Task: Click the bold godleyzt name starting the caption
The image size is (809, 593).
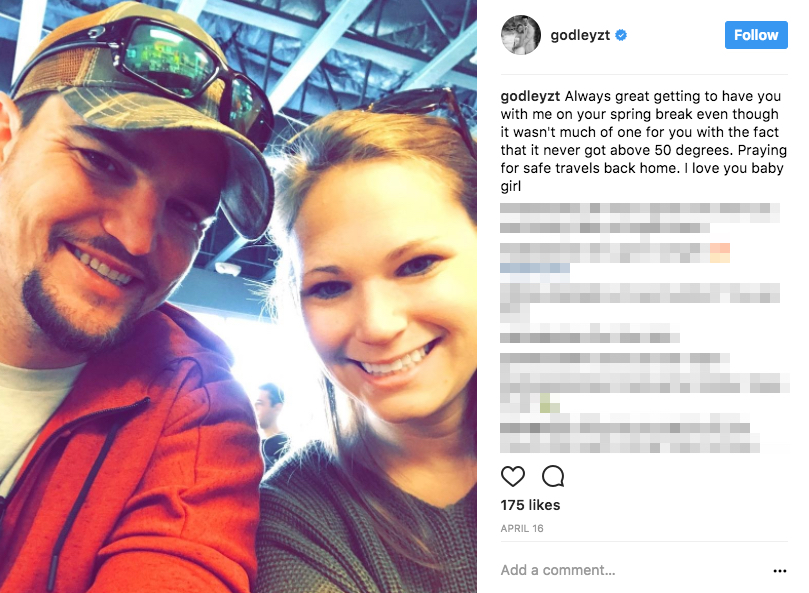Action: 530,97
